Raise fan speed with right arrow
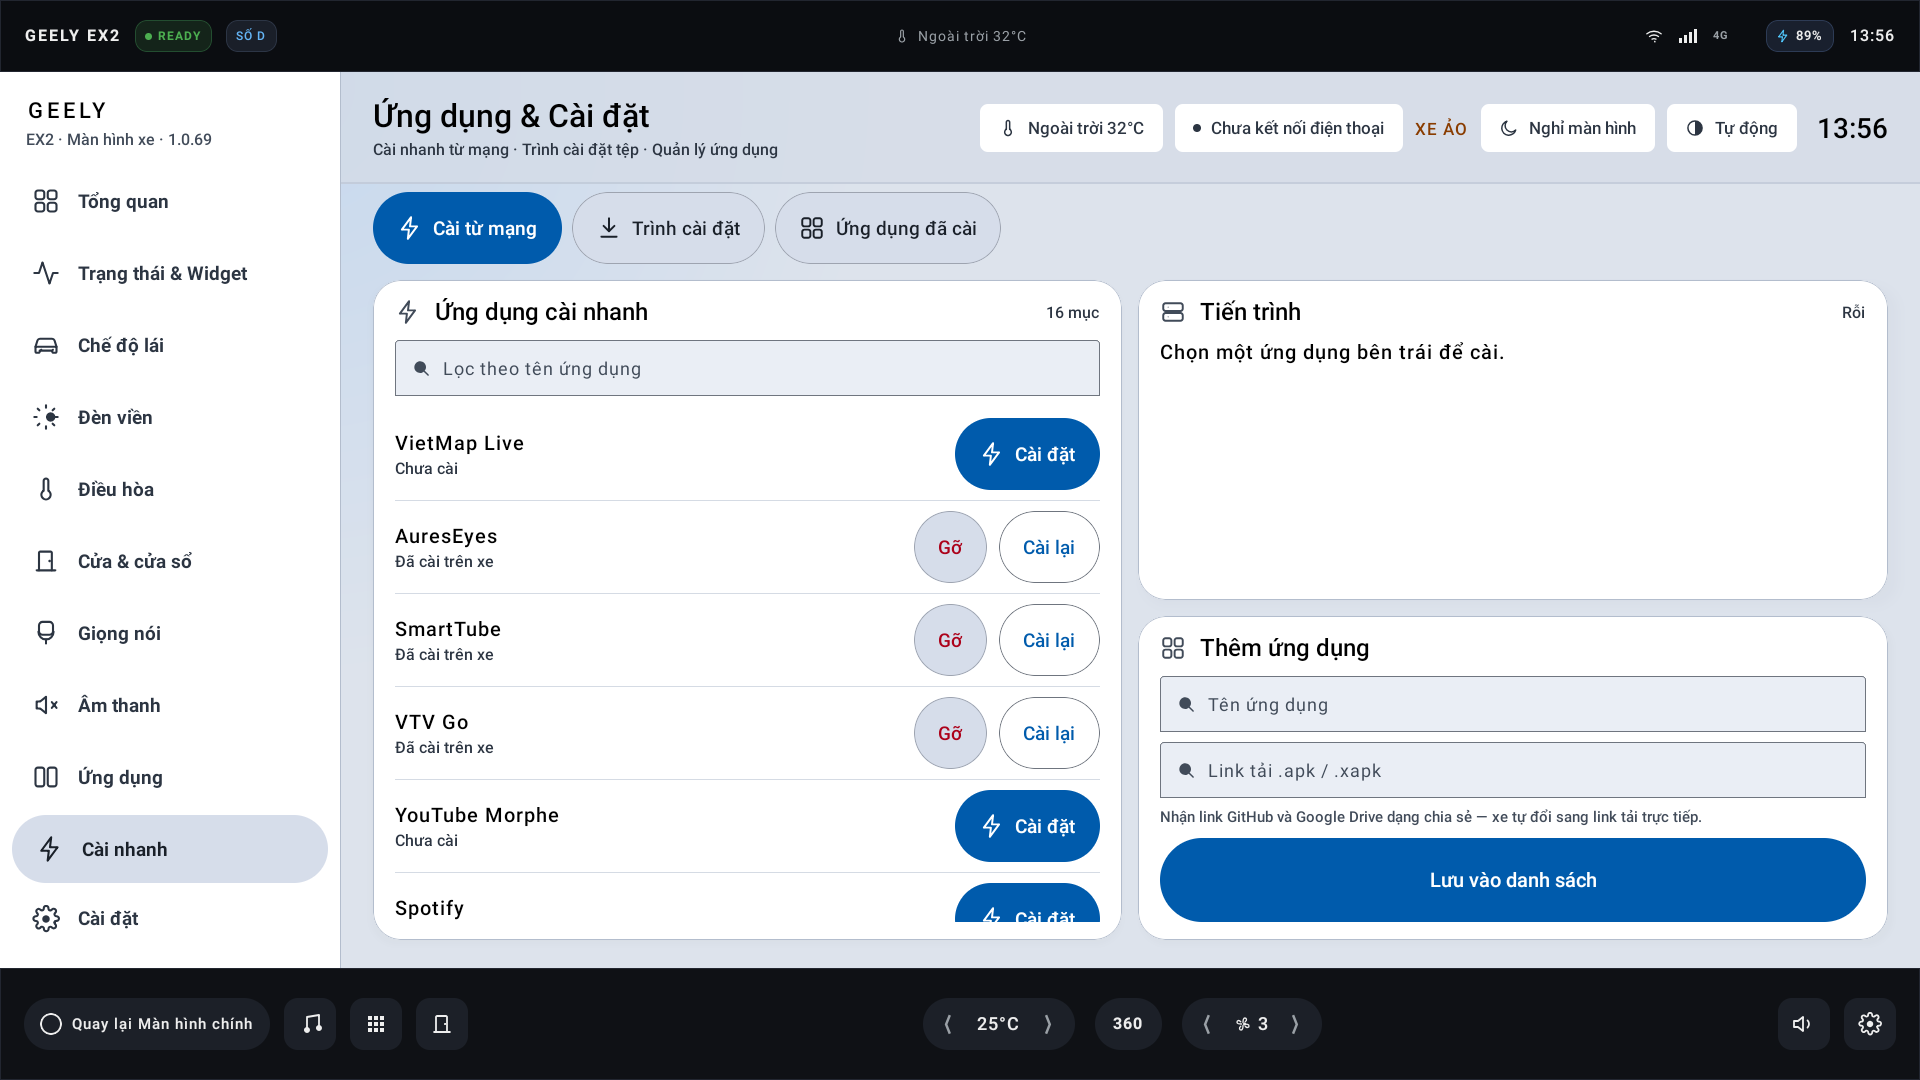Viewport: 1920px width, 1080px height. (1295, 1024)
